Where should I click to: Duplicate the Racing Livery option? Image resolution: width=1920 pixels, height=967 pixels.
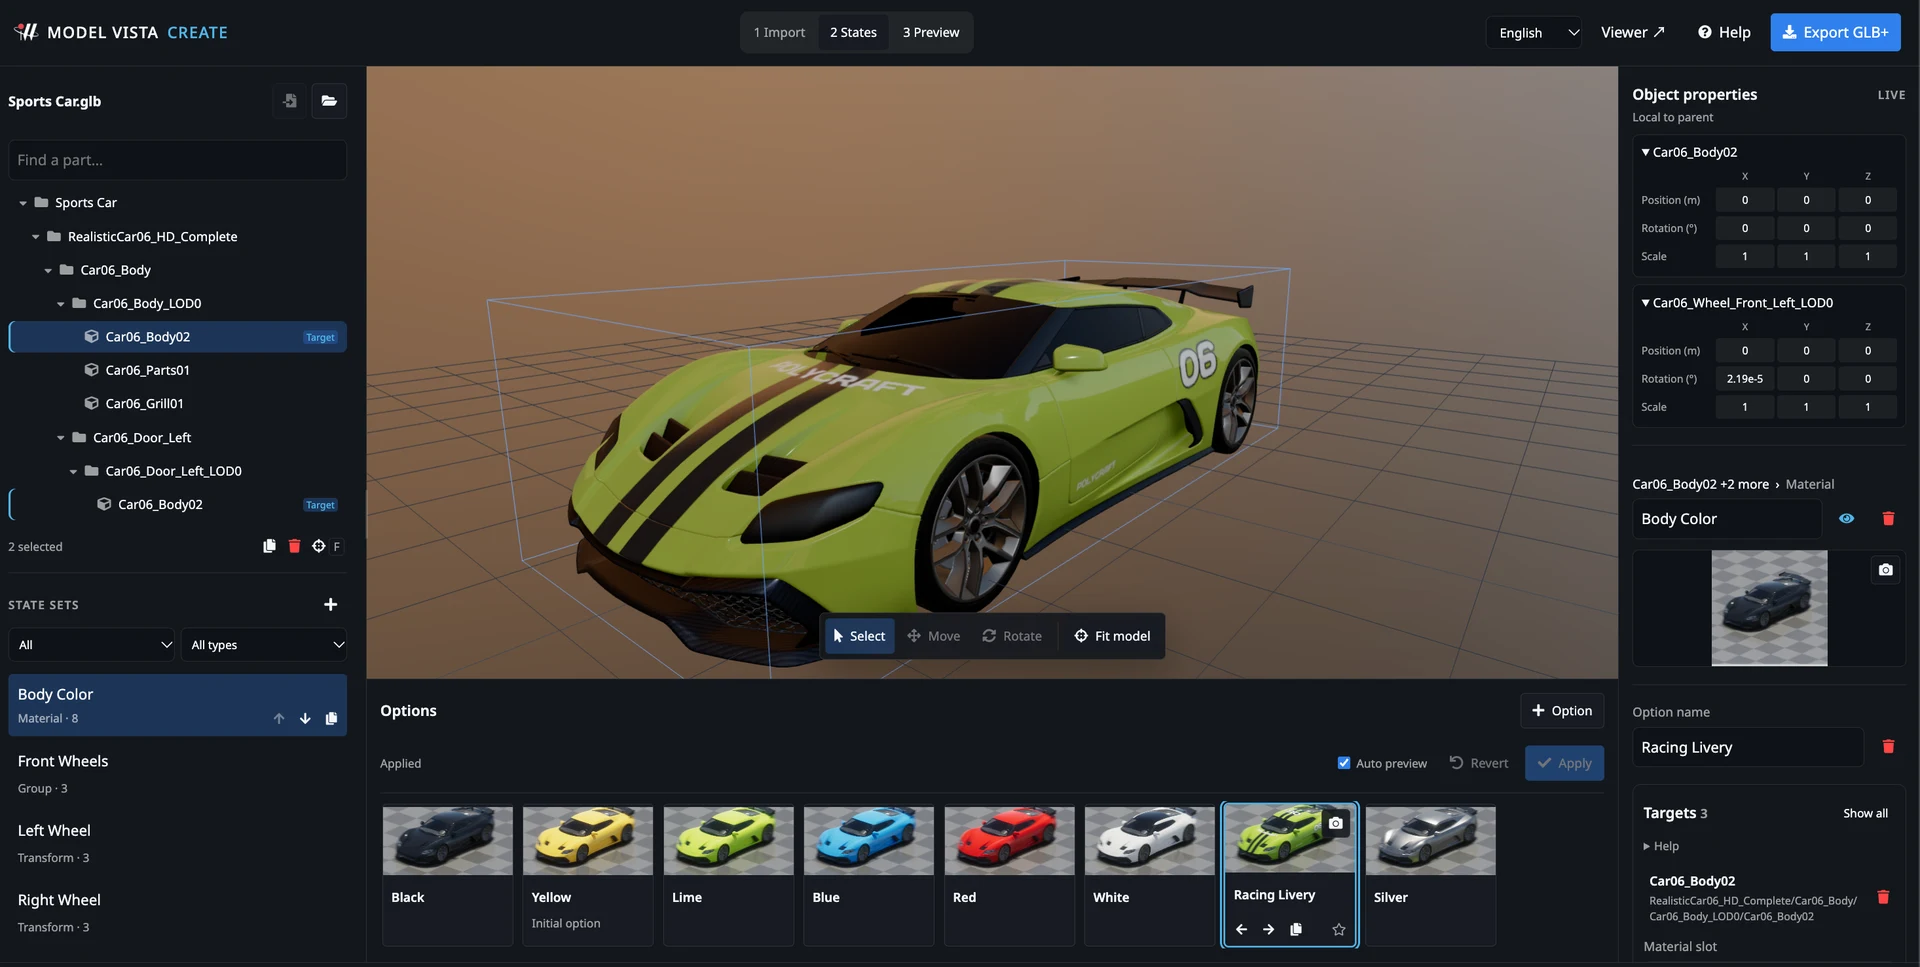(x=1296, y=929)
